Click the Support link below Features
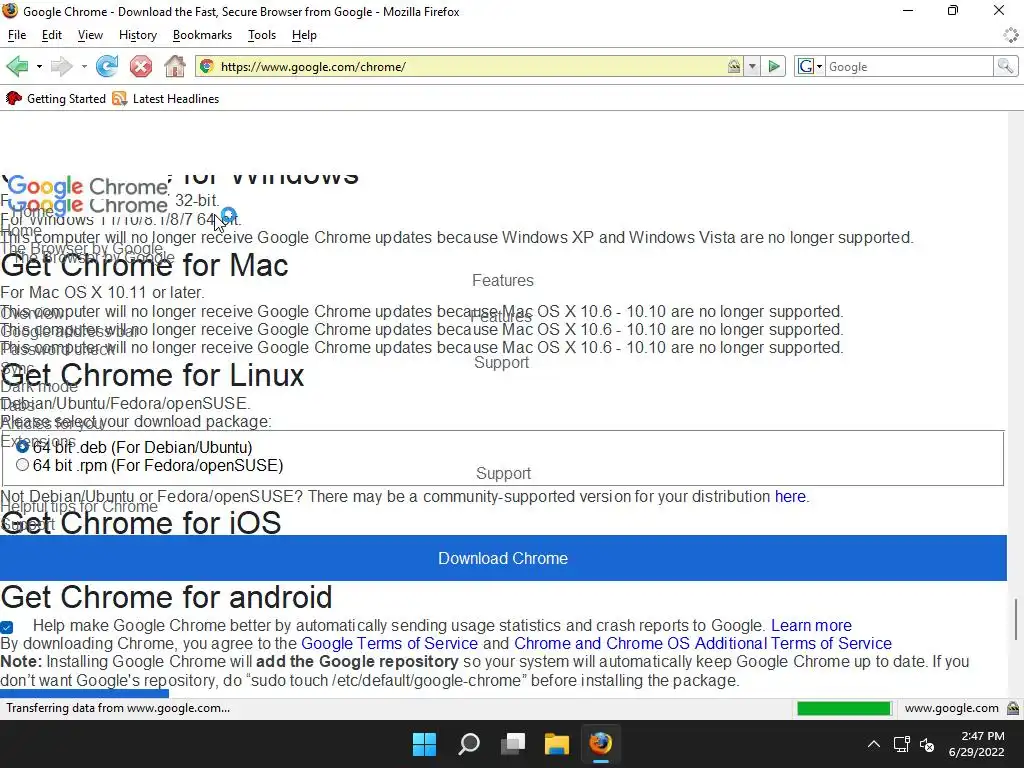1024x768 pixels. tap(502, 362)
